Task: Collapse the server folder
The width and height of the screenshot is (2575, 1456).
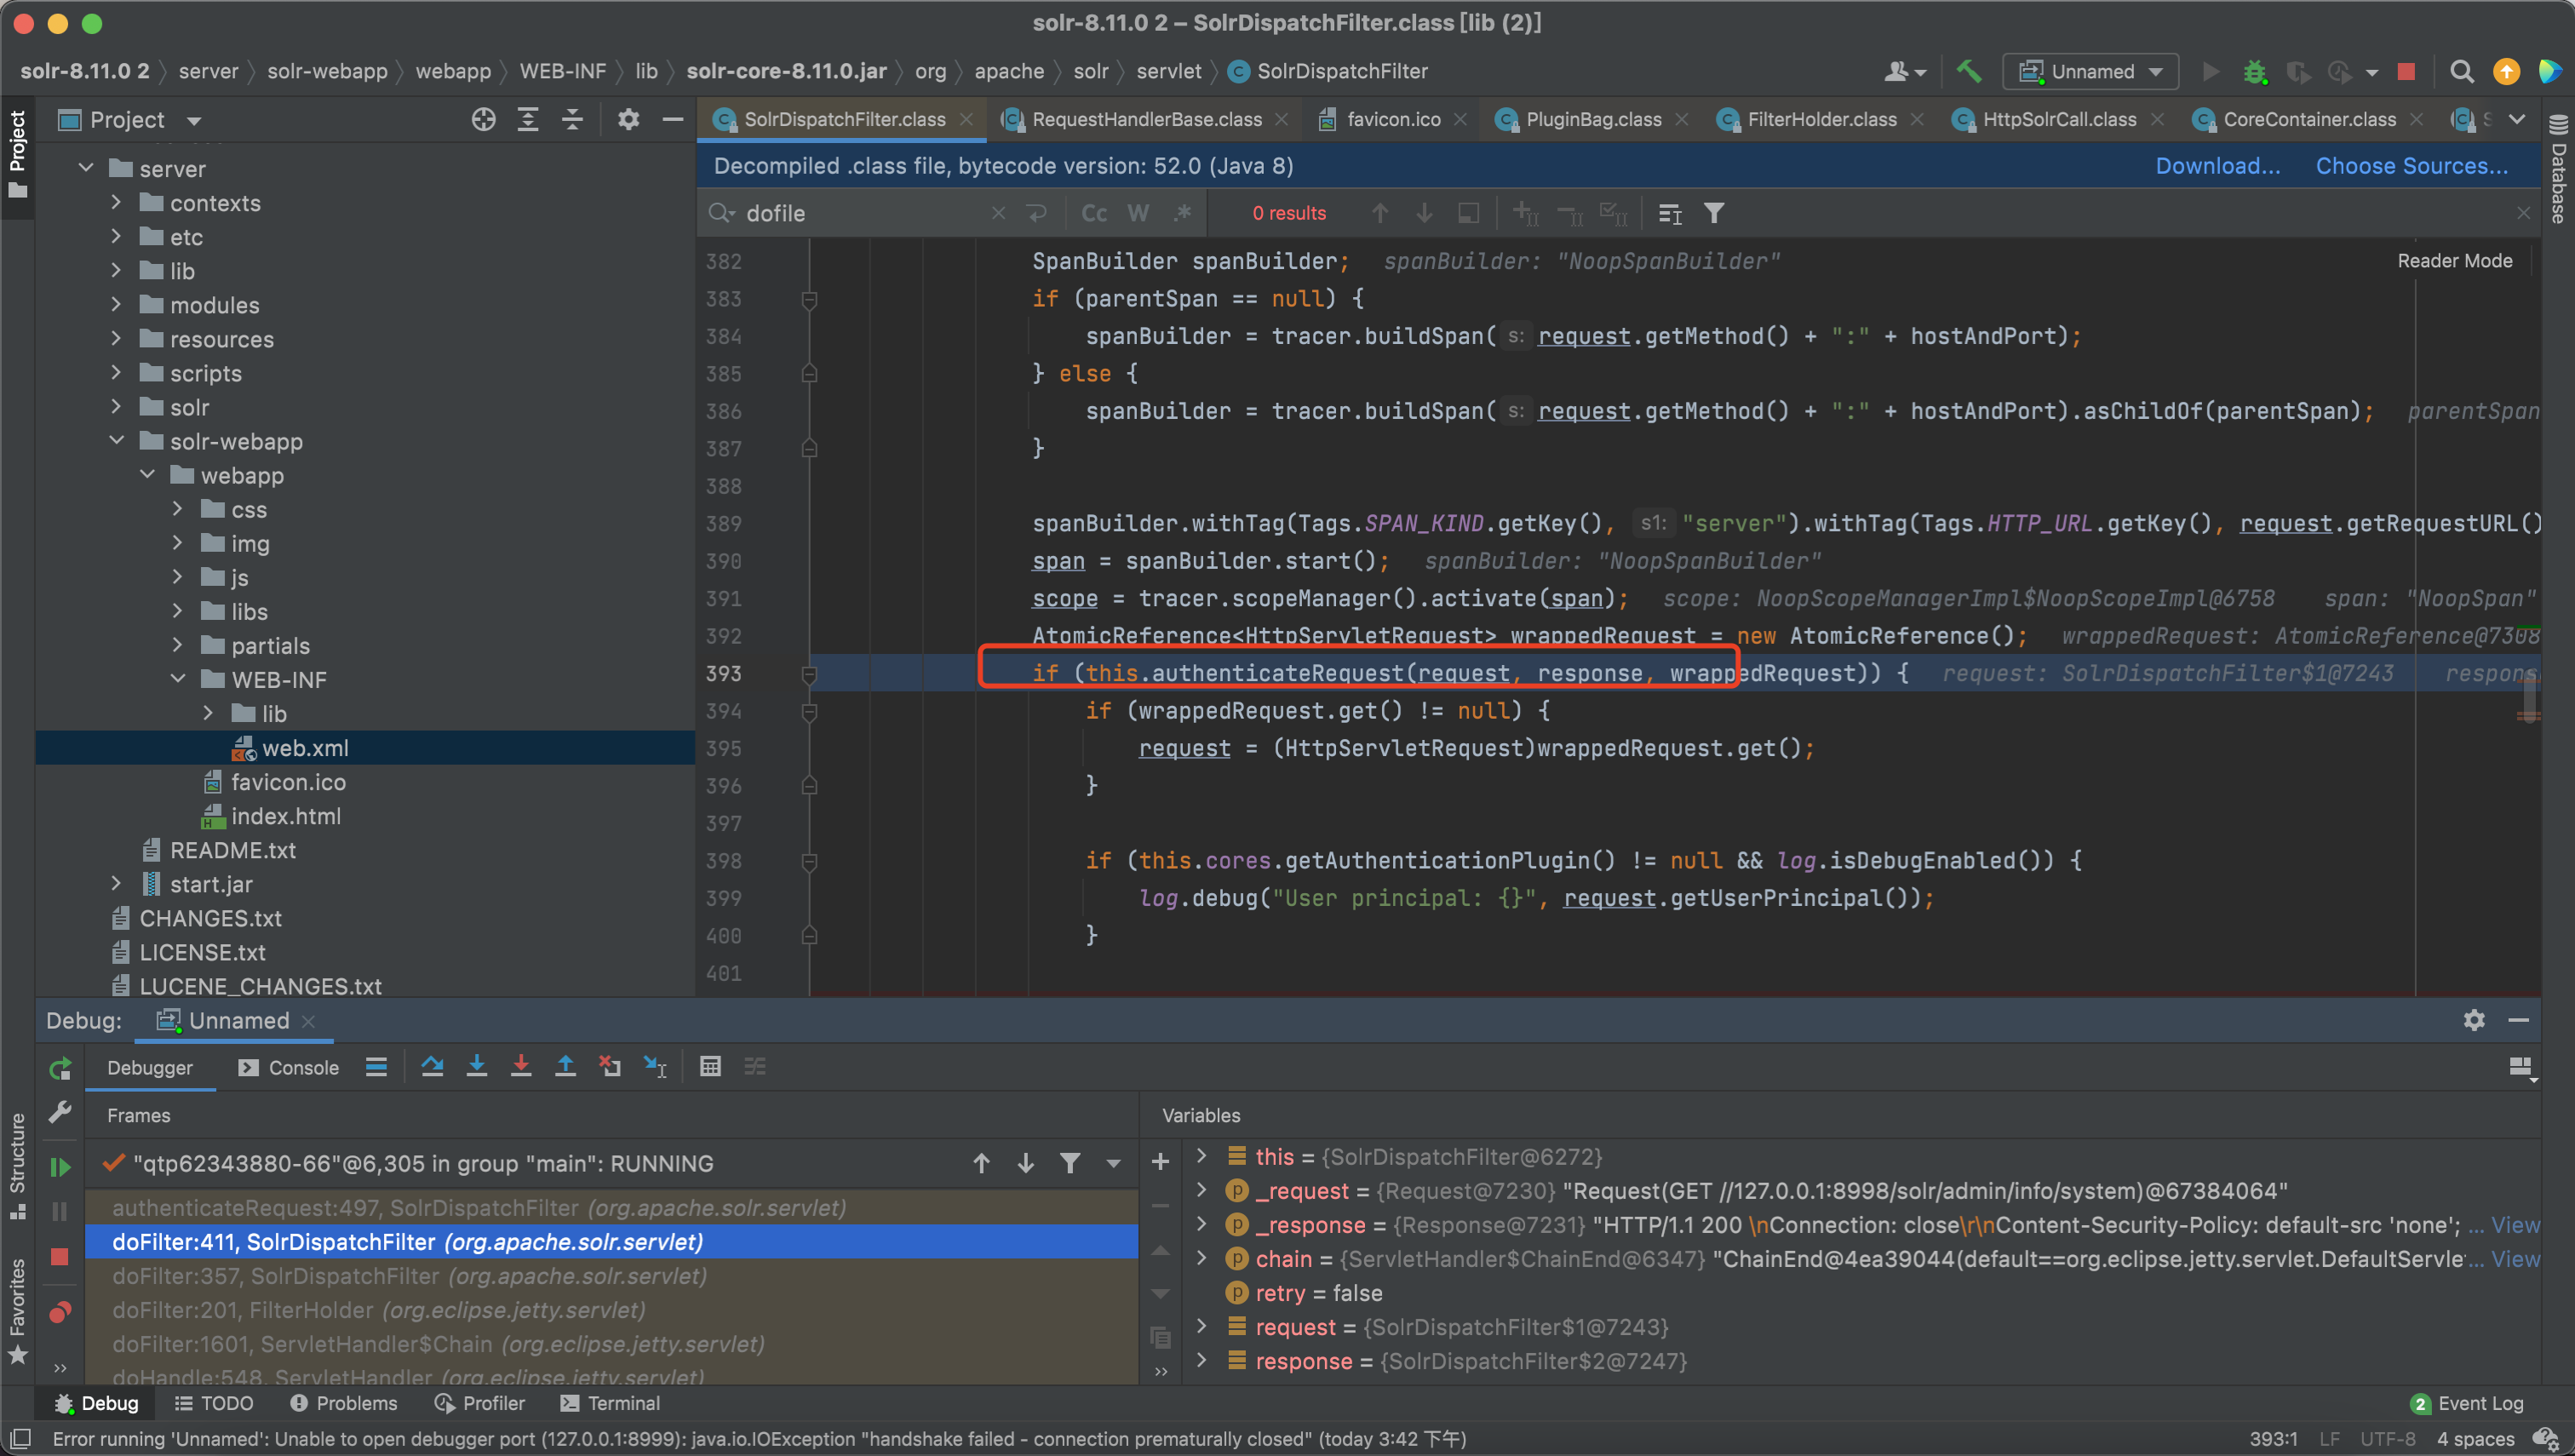Action: point(87,168)
